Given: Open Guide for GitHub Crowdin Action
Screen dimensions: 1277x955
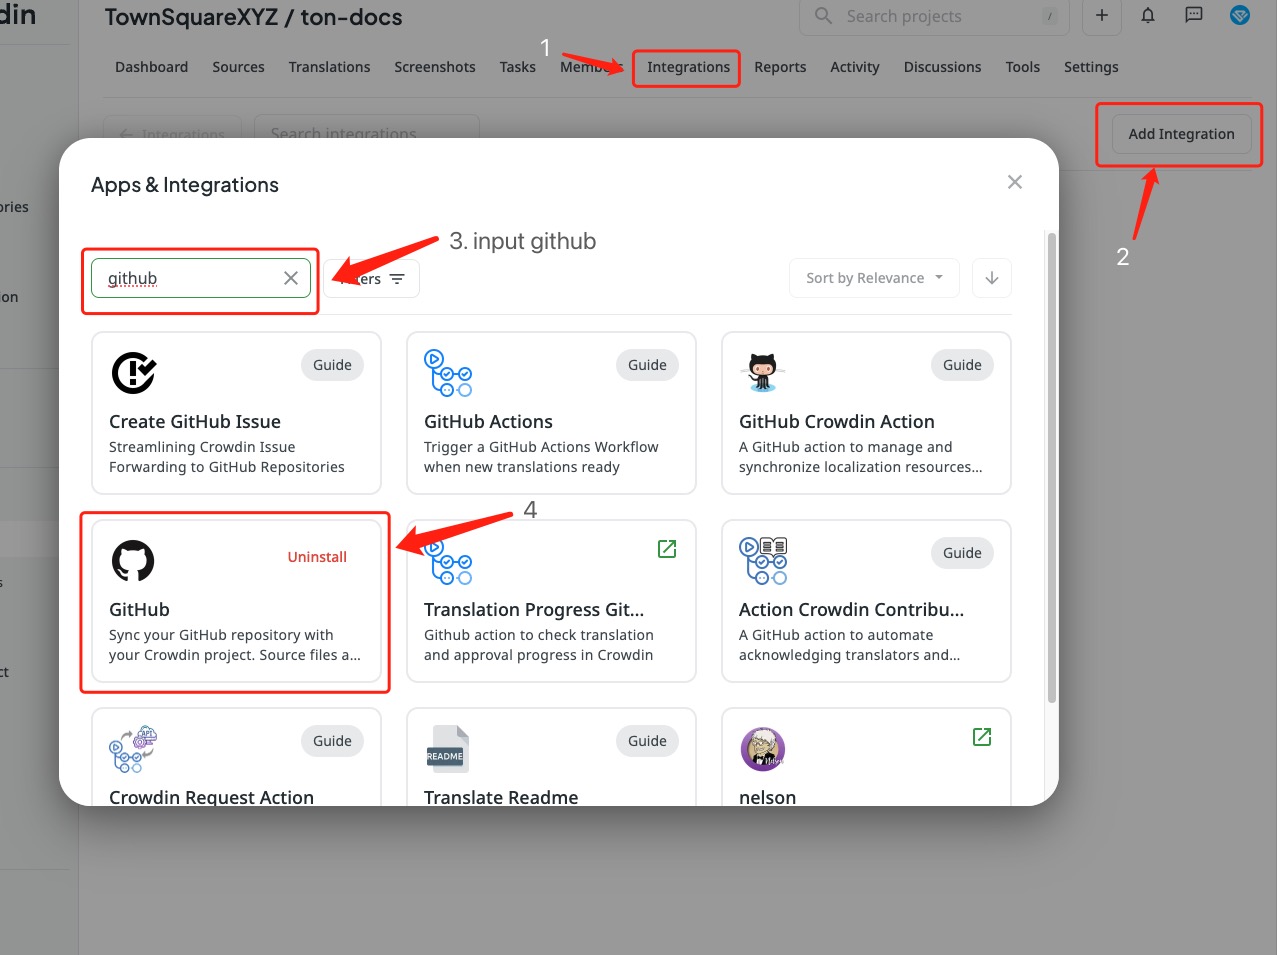Looking at the screenshot, I should (x=962, y=365).
